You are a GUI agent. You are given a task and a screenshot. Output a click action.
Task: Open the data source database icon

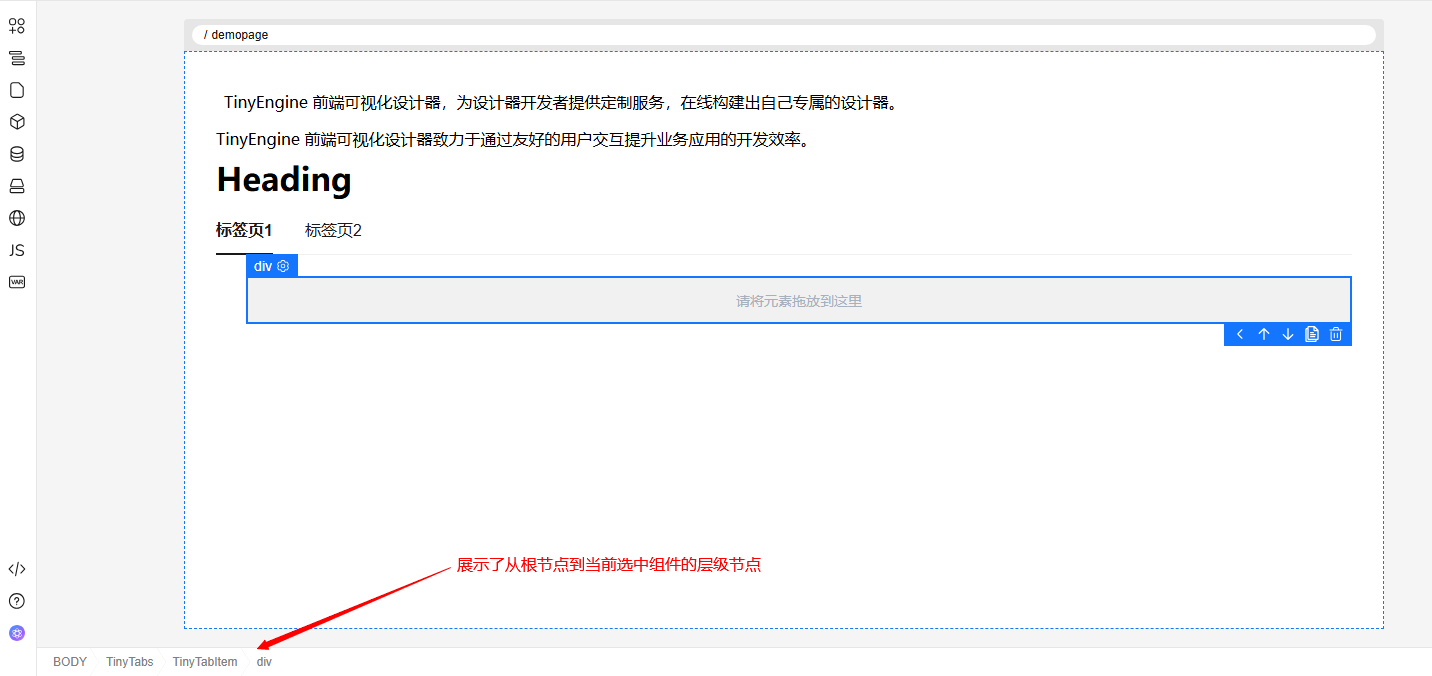point(17,154)
